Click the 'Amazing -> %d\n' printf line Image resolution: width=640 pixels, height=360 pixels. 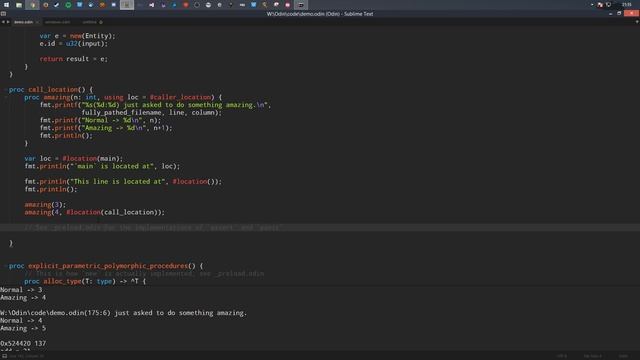click(106, 128)
